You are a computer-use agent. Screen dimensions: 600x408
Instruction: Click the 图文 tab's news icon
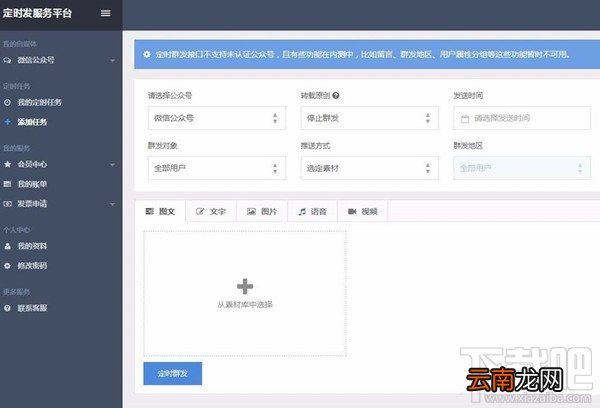pyautogui.click(x=150, y=211)
